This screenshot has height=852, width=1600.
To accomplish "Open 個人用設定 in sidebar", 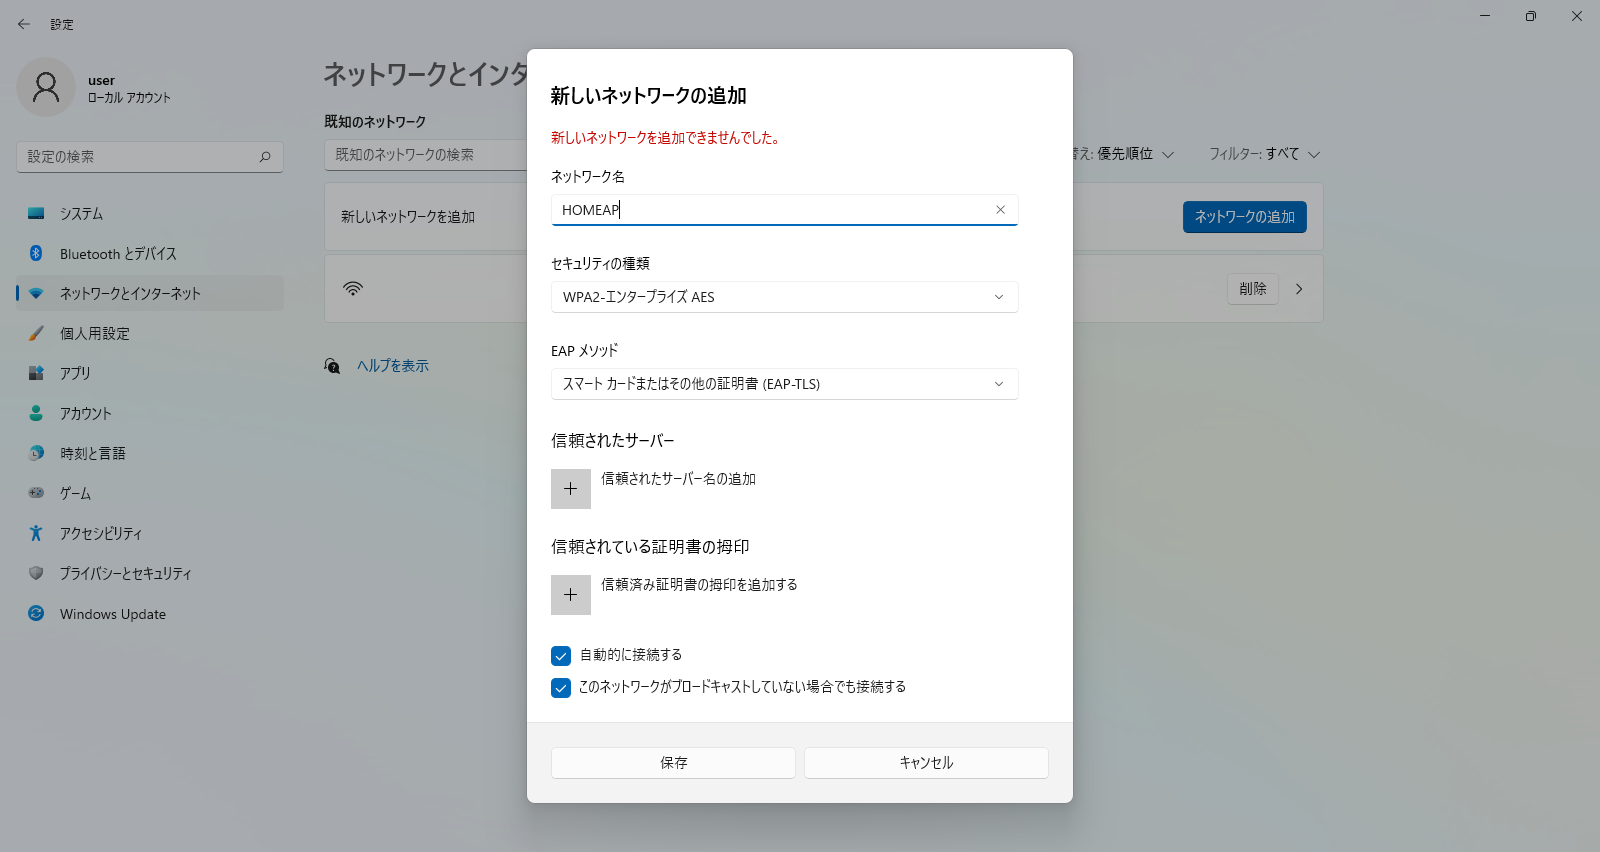I will point(150,334).
